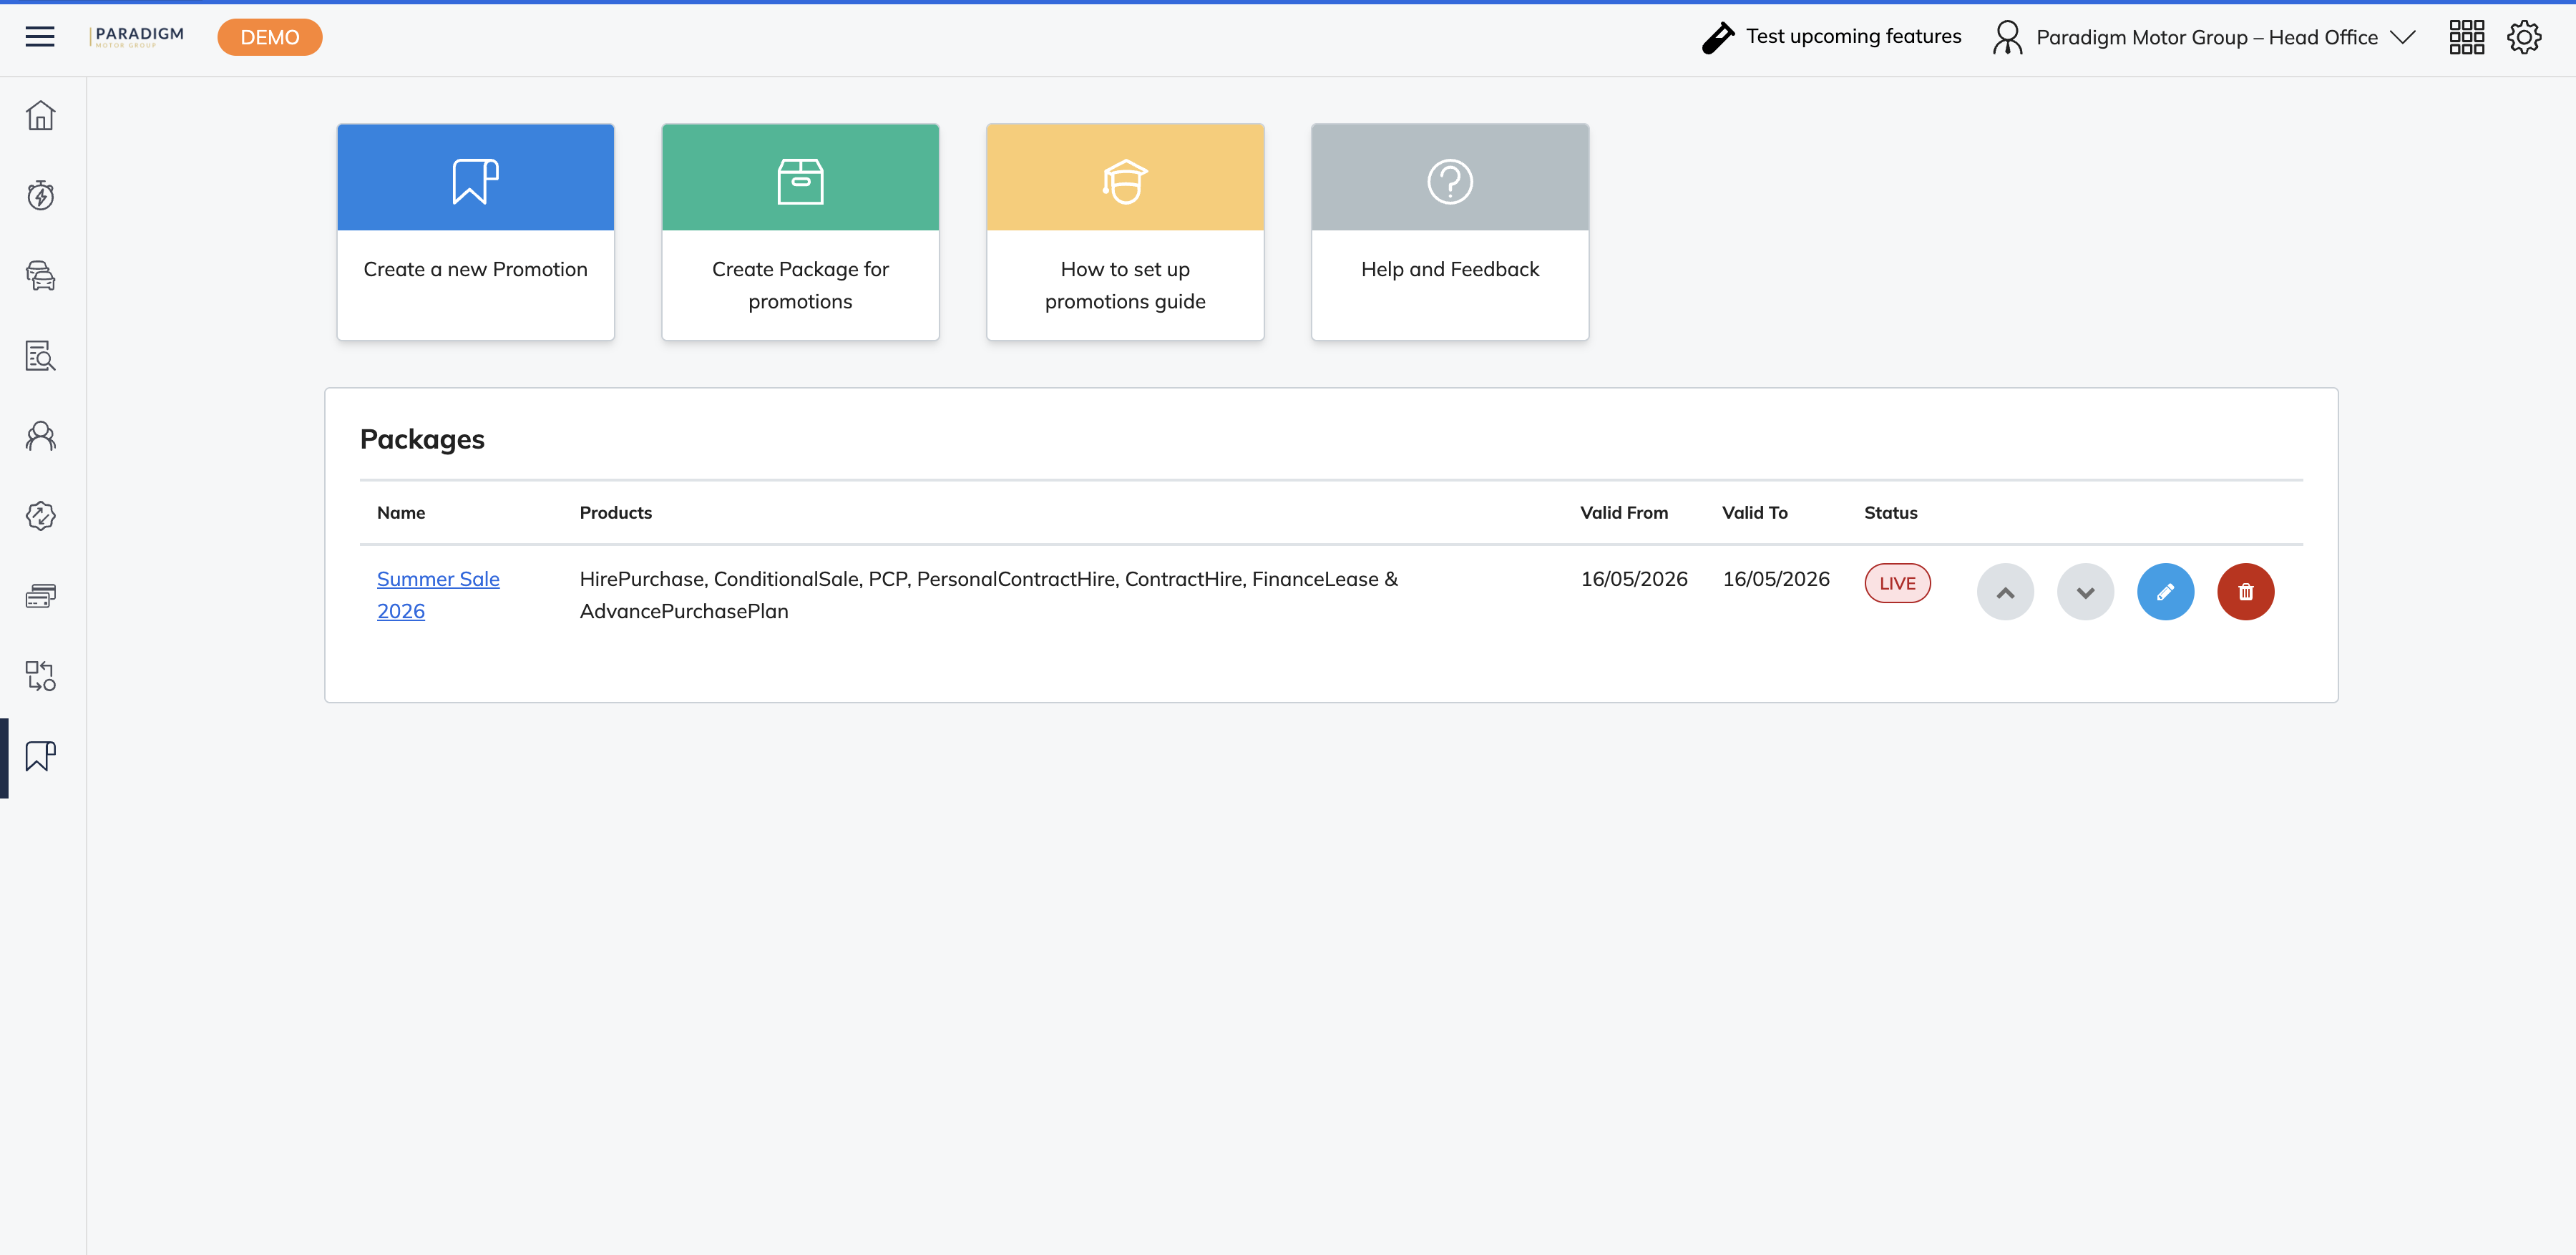This screenshot has height=1255, width=2576.
Task: Click Create Package for promotions card
Action: [800, 232]
